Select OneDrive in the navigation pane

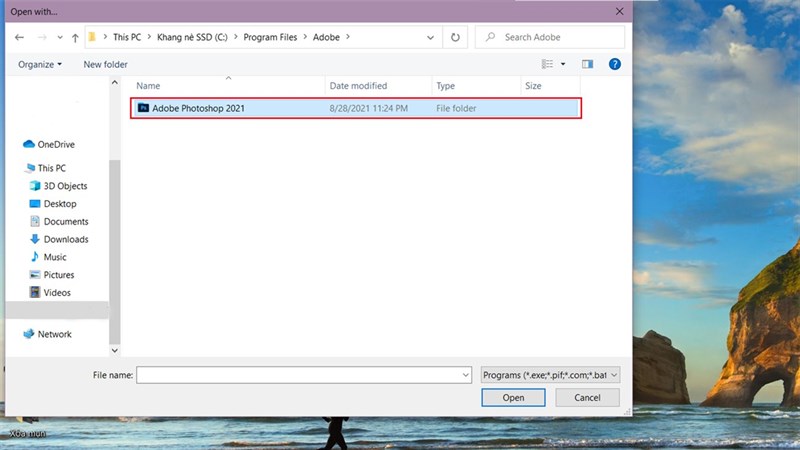56,145
